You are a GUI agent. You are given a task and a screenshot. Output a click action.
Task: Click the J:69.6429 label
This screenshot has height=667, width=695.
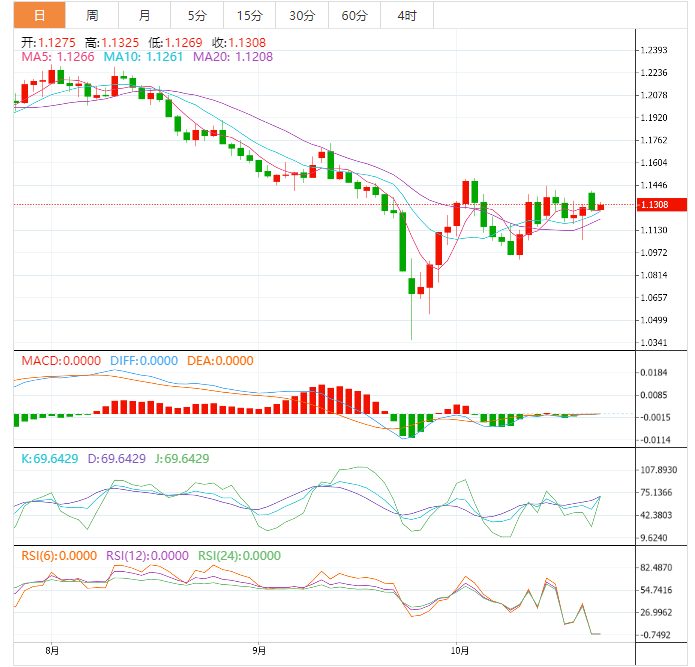tap(182, 459)
